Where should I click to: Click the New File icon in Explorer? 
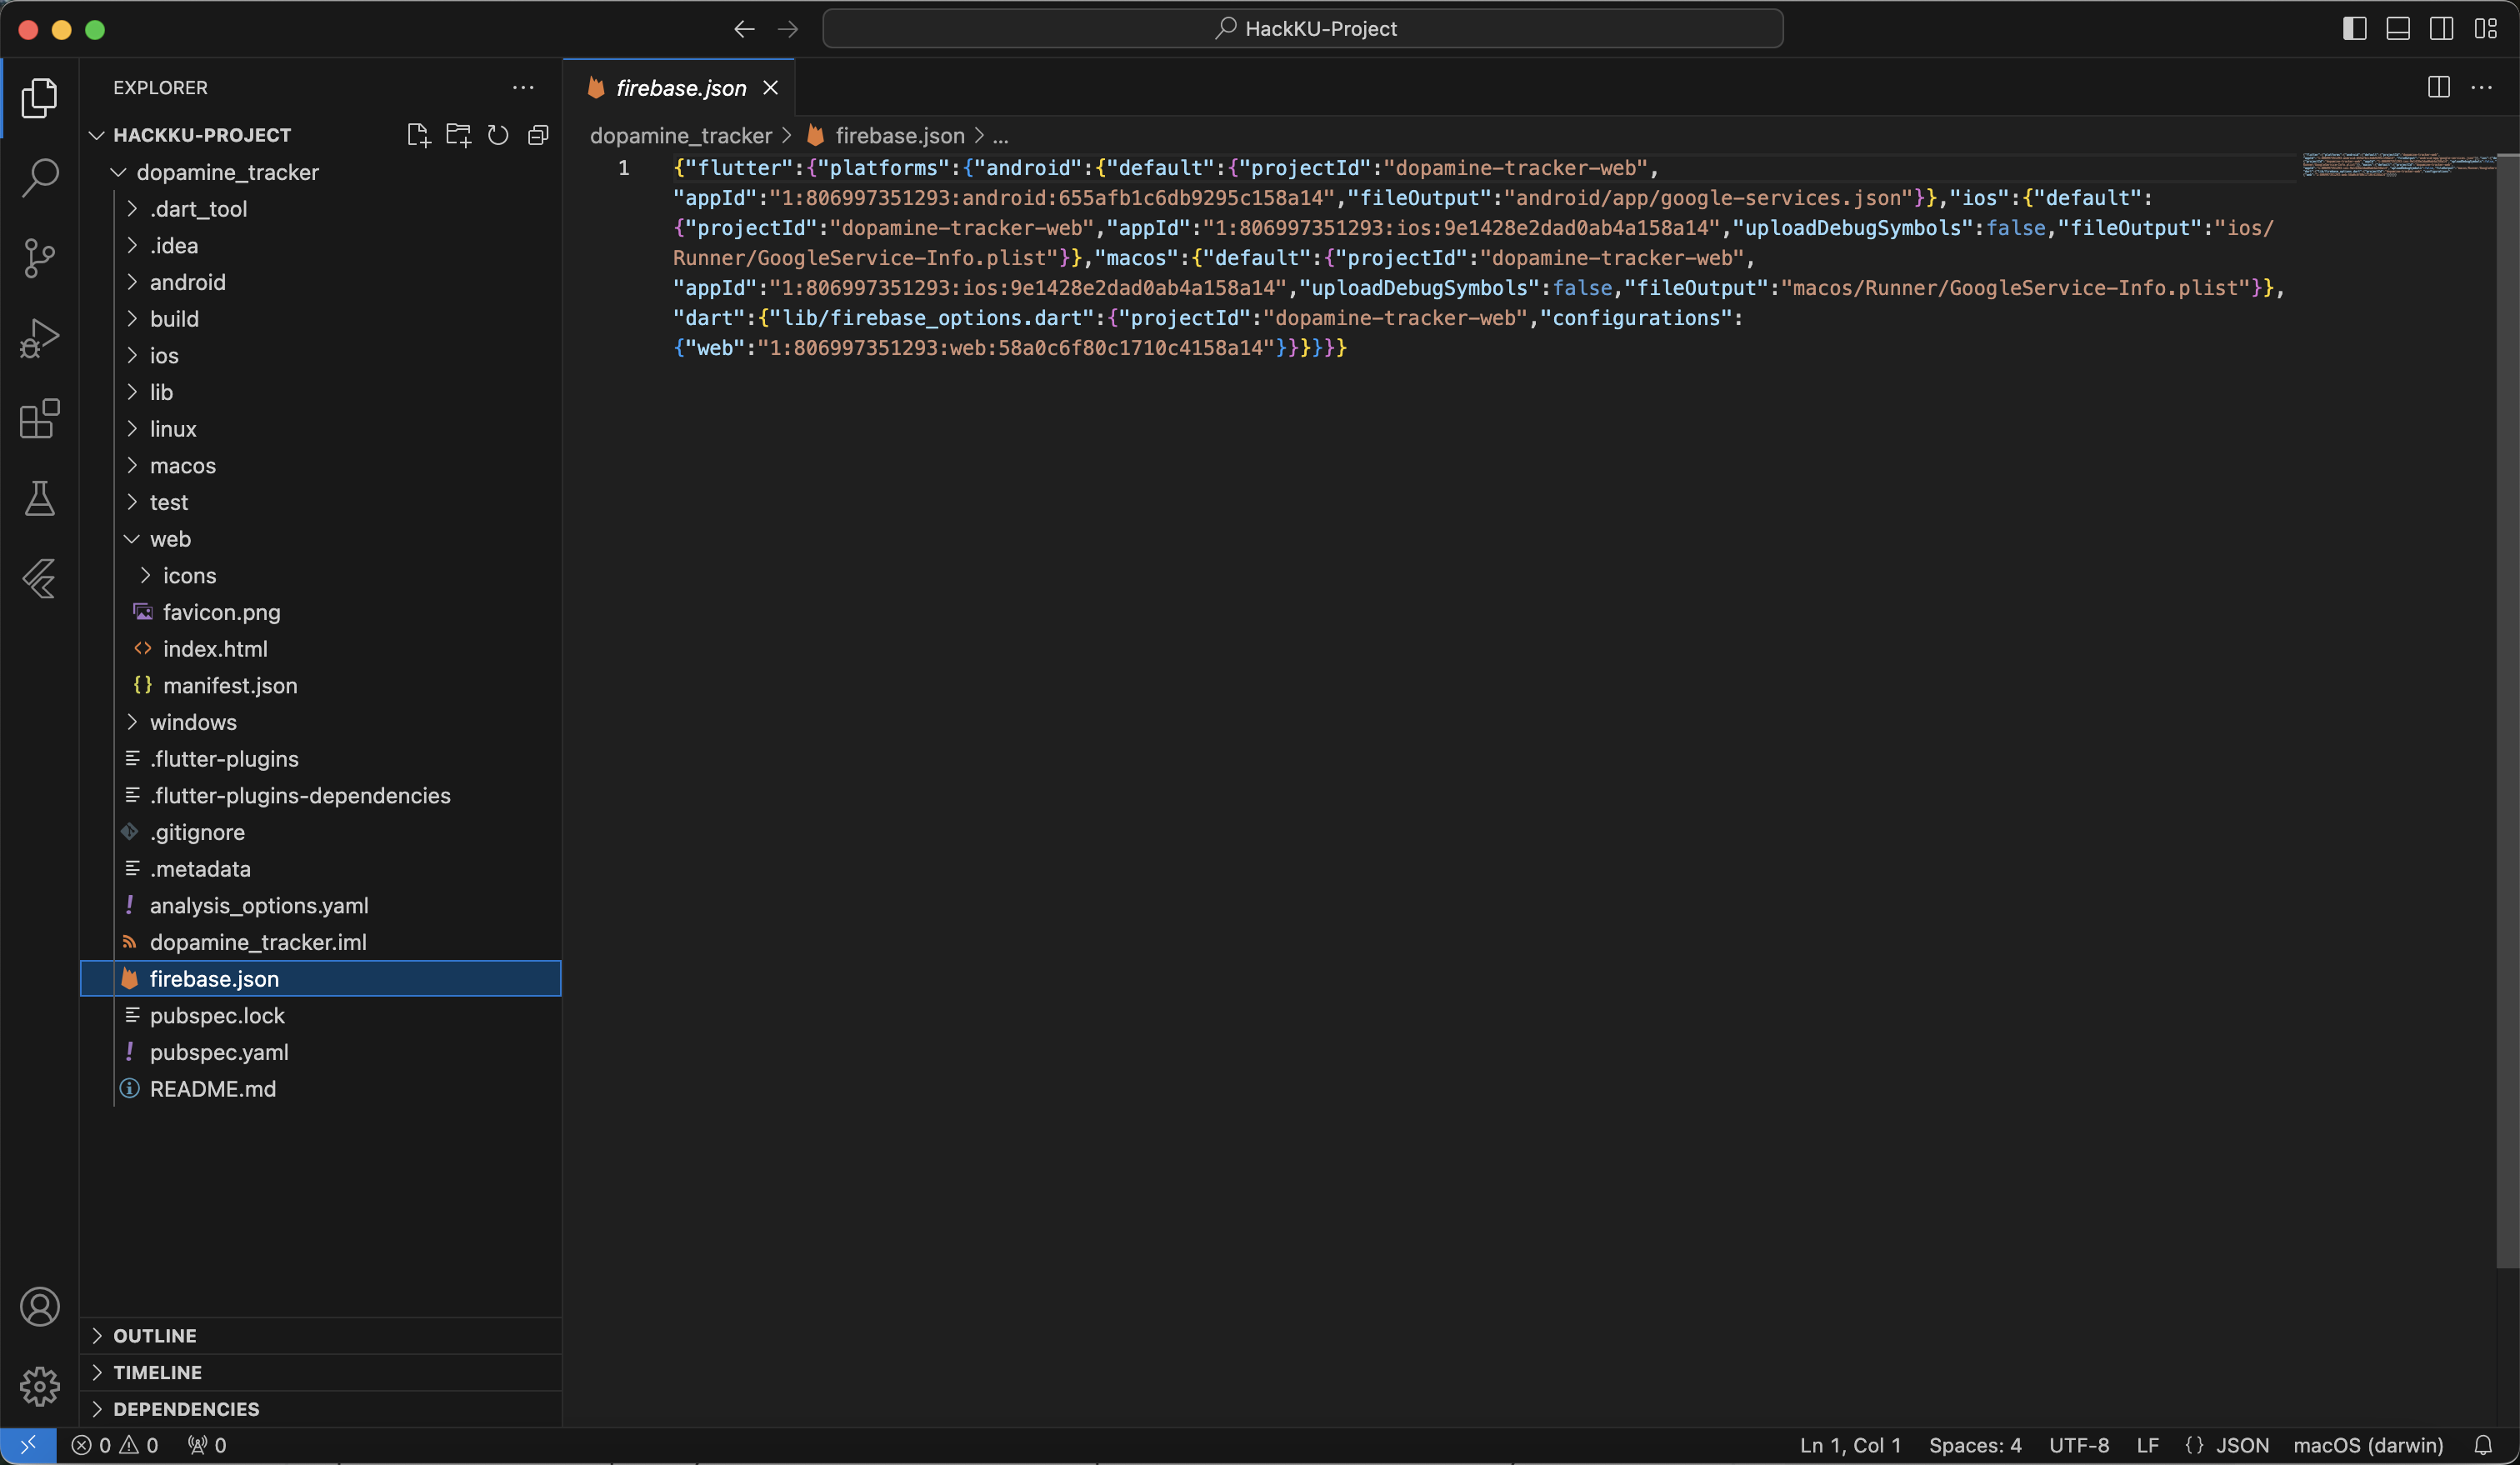coord(418,135)
